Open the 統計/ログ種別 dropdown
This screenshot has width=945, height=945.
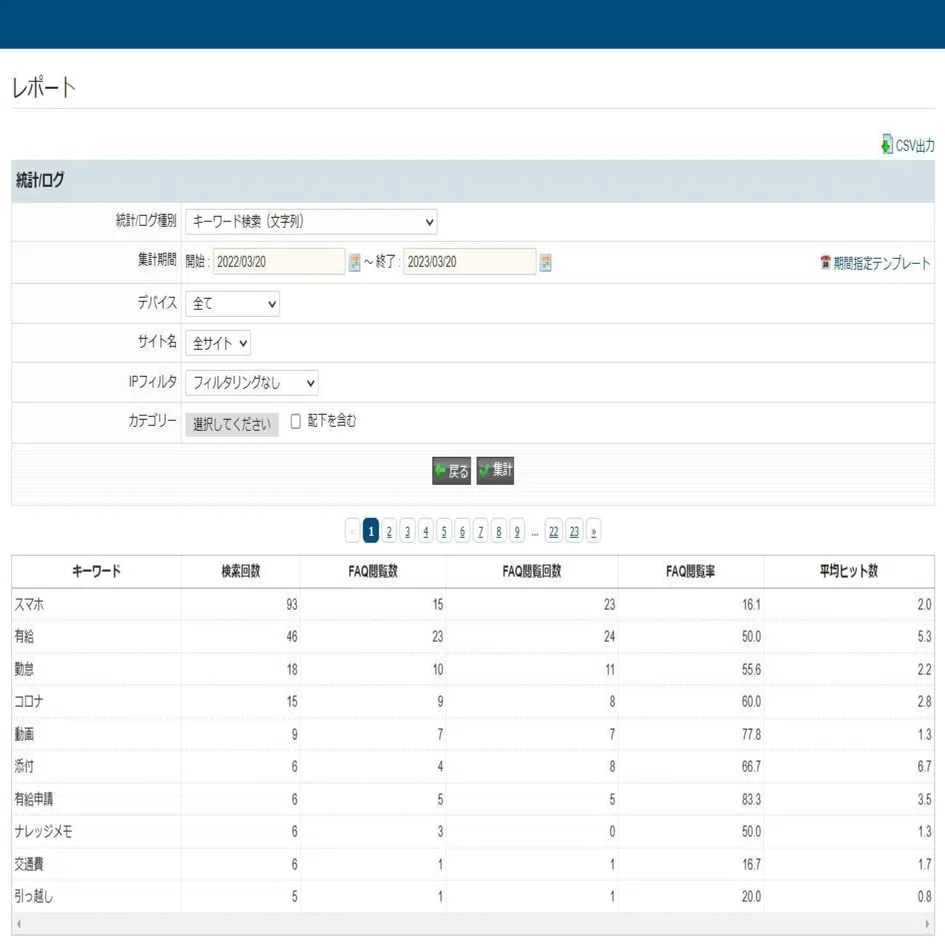[311, 222]
